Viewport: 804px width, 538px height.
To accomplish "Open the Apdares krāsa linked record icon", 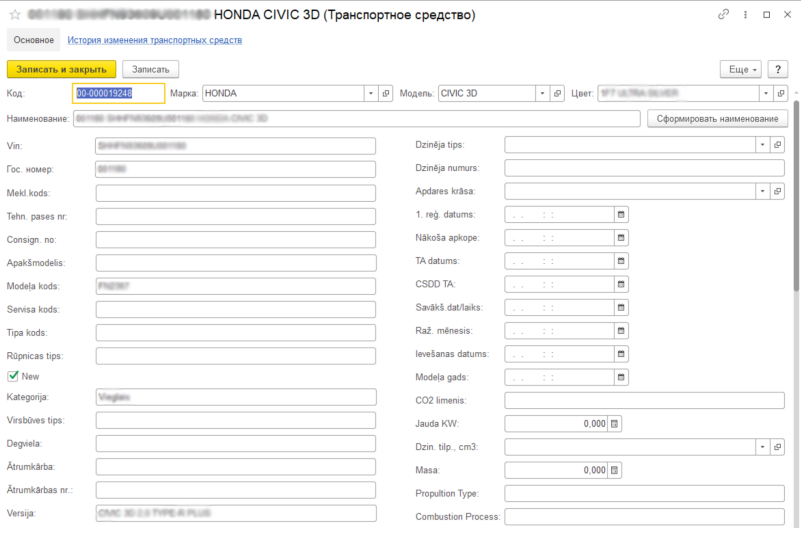I will coord(777,191).
